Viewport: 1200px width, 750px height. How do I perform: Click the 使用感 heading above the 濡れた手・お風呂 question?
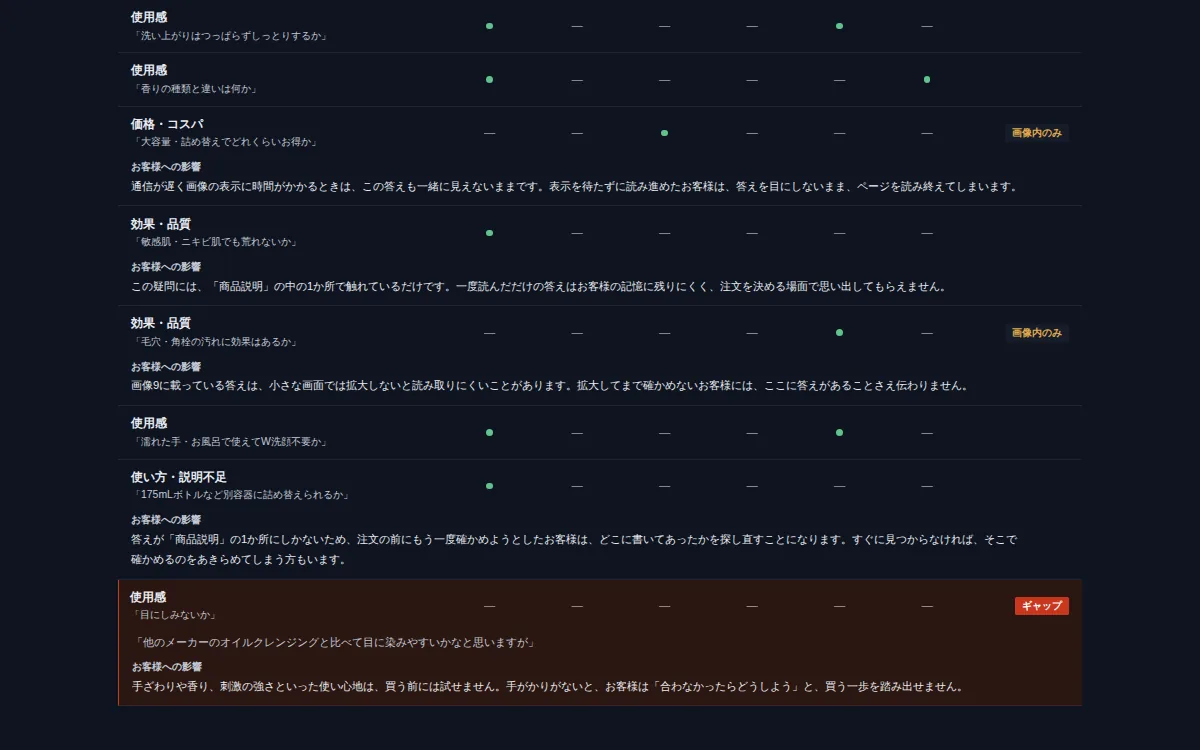pyautogui.click(x=149, y=424)
